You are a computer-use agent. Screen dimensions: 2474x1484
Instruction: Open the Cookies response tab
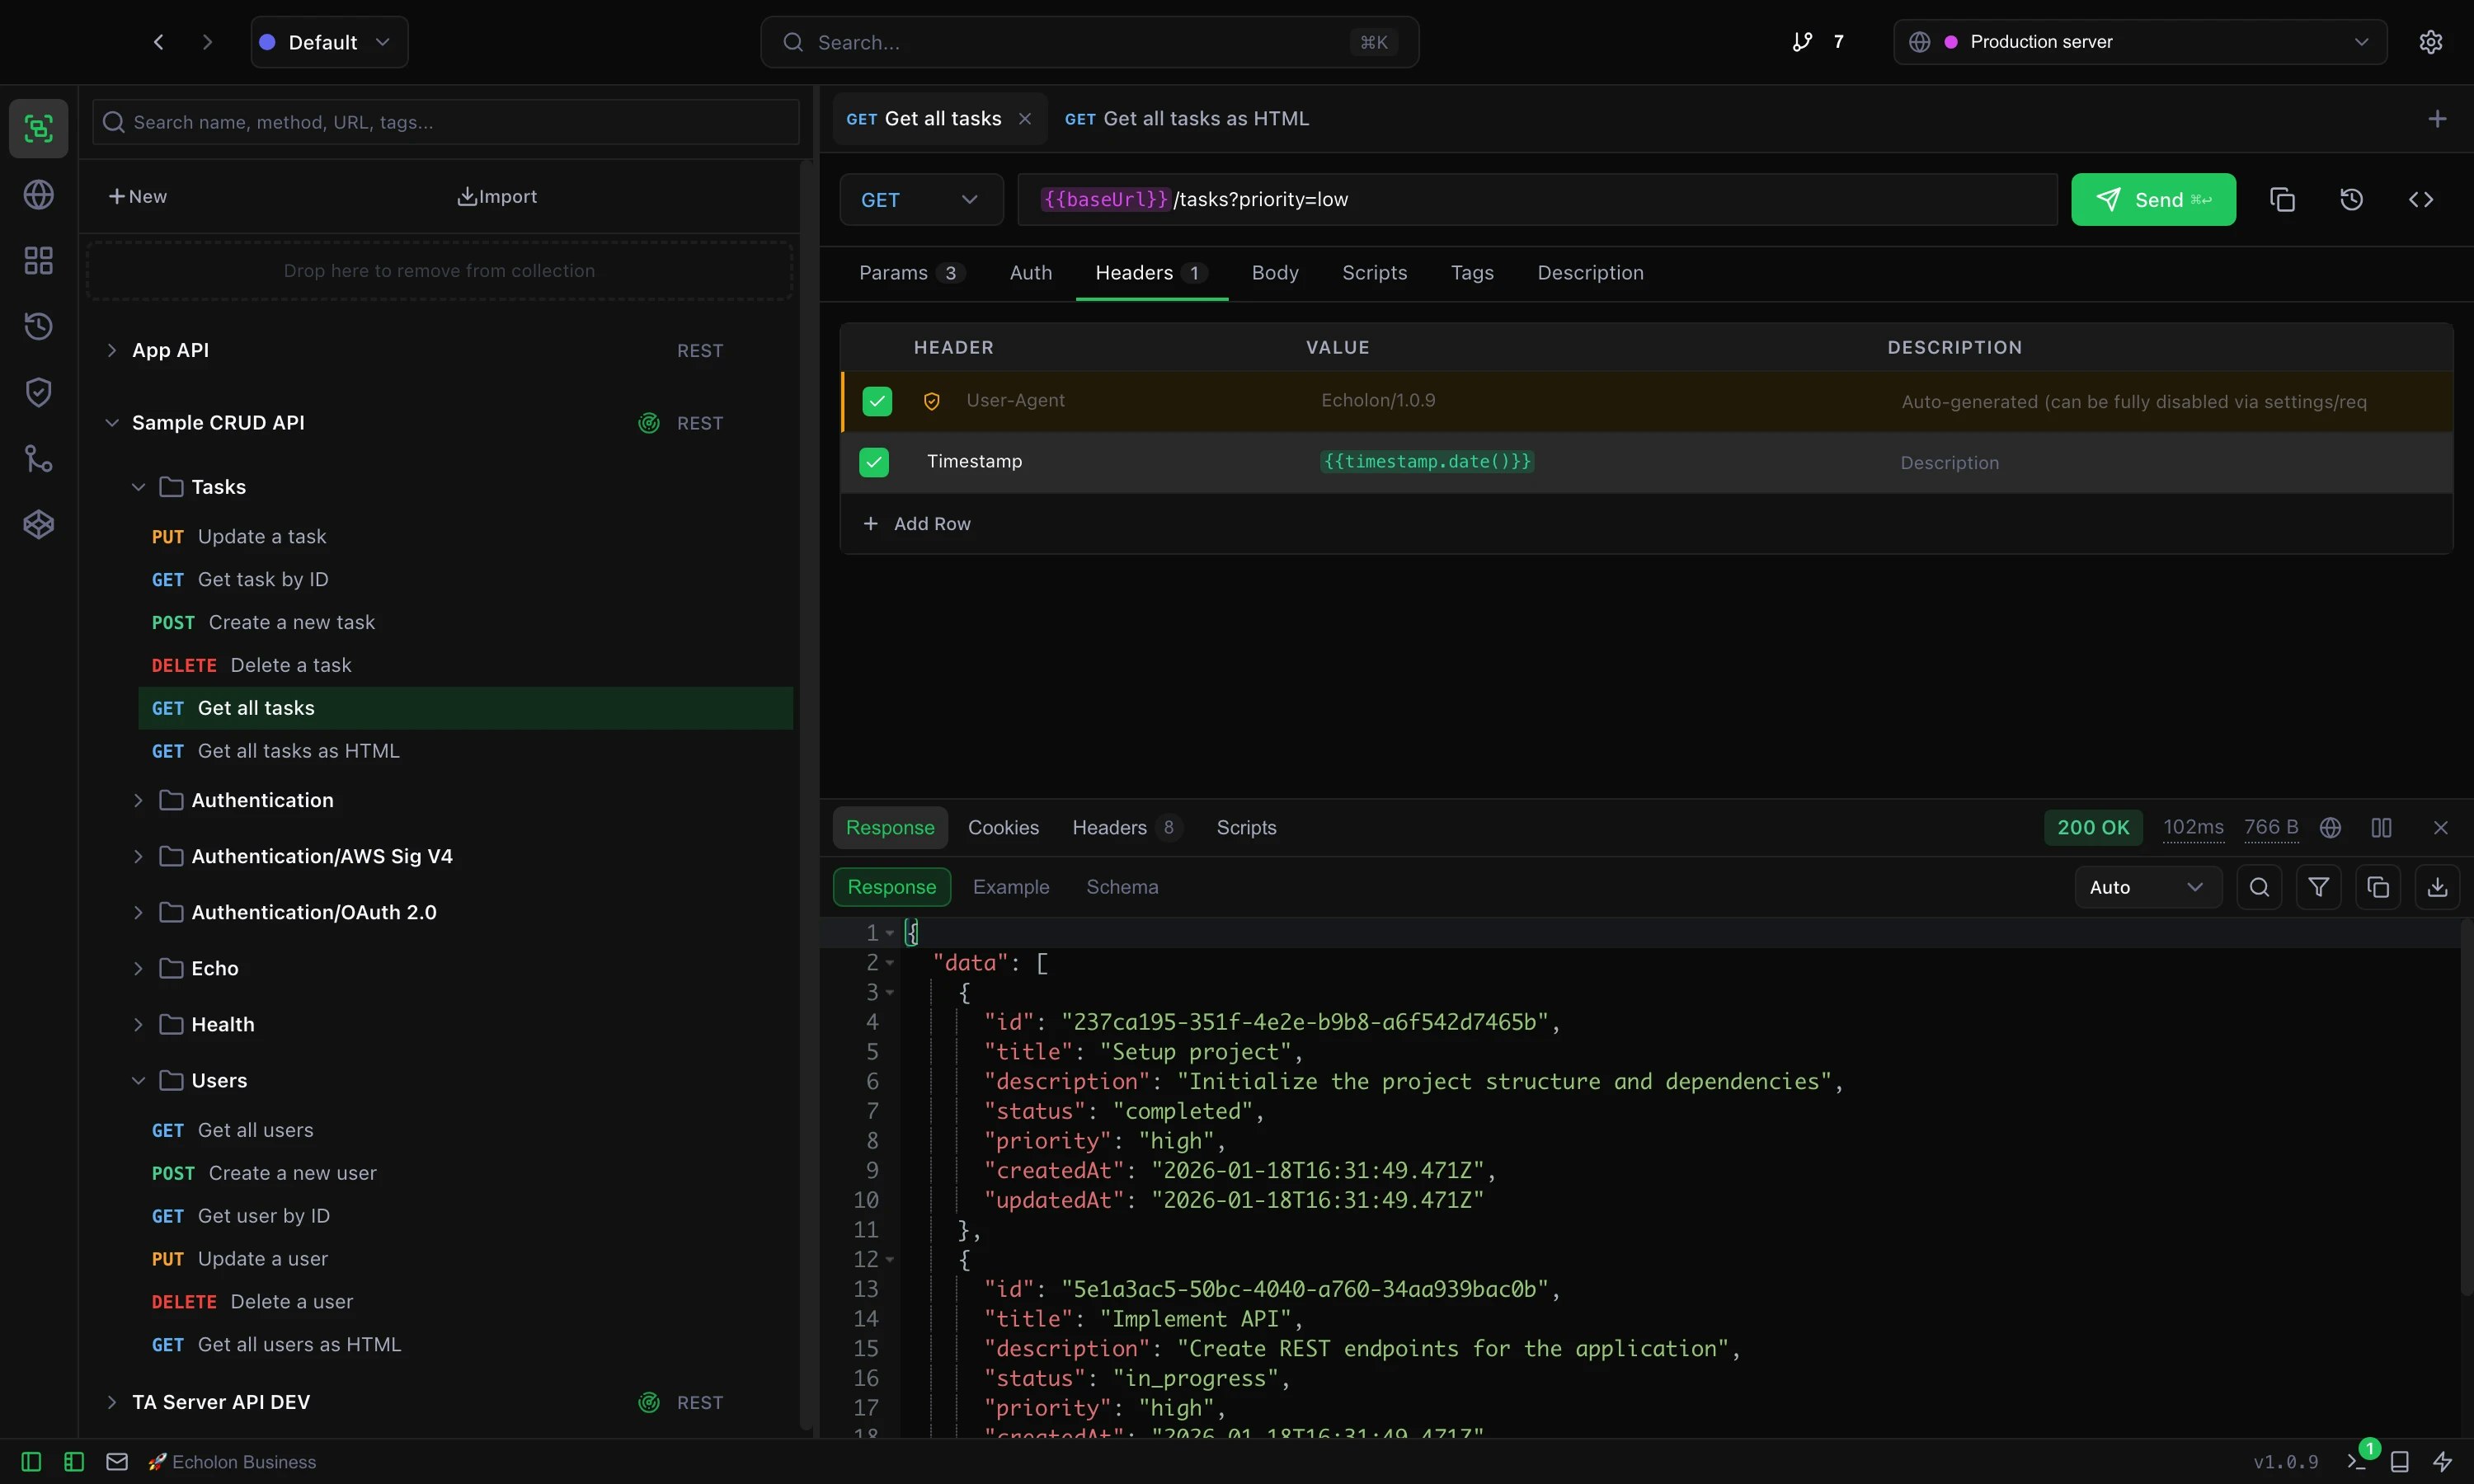coord(1004,828)
